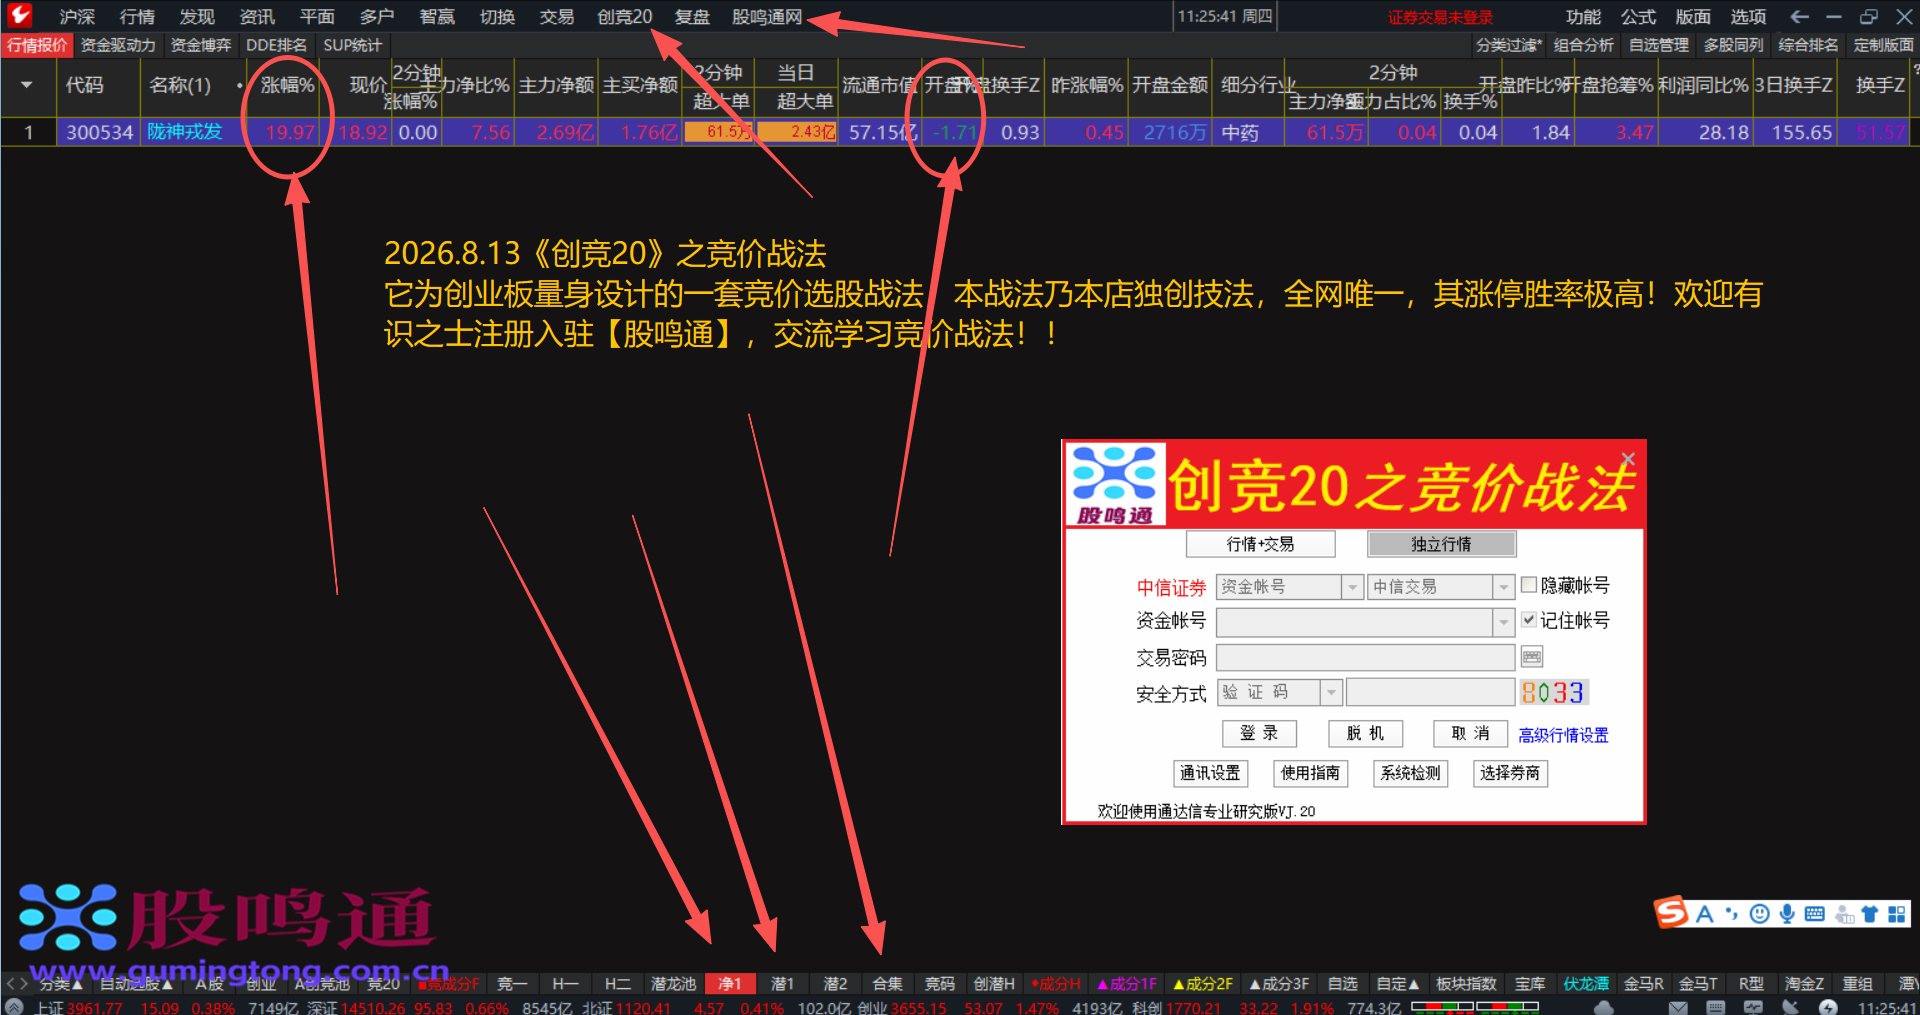
Task: Expand the 自定▲ bottom tab menu
Action: (x=1397, y=984)
